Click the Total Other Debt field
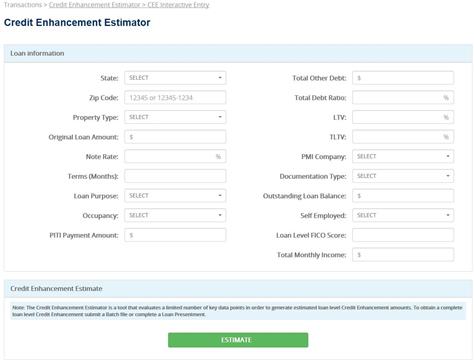Viewport: 474px width, 361px height. coord(403,78)
